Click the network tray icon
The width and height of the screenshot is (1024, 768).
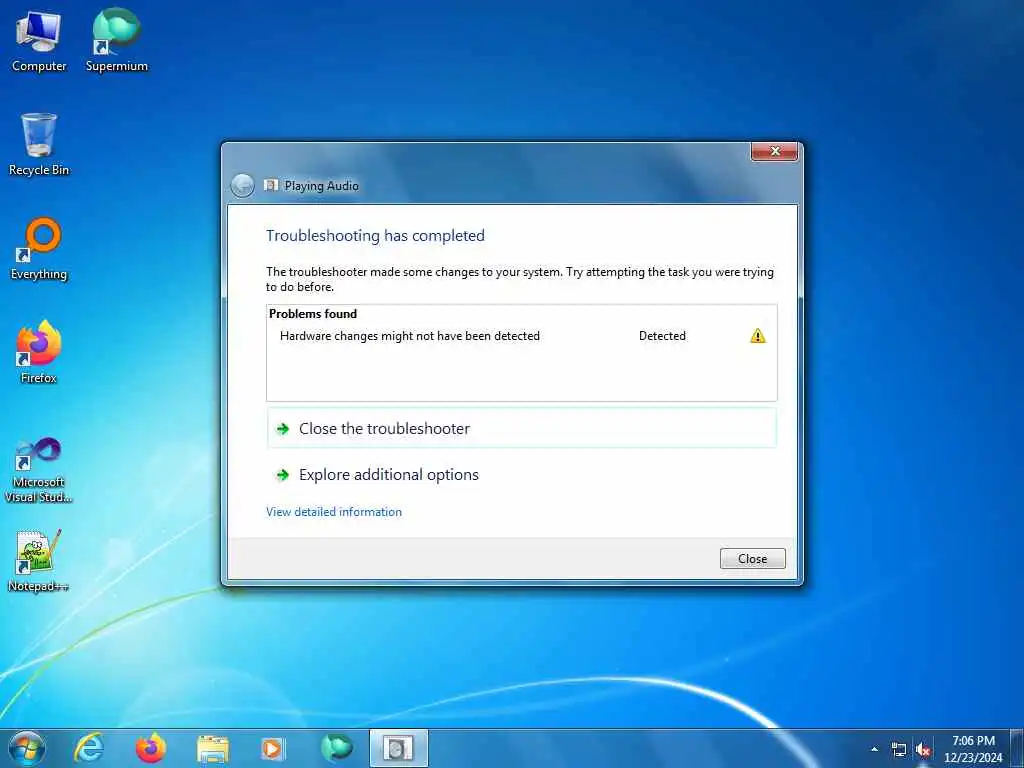[899, 750]
